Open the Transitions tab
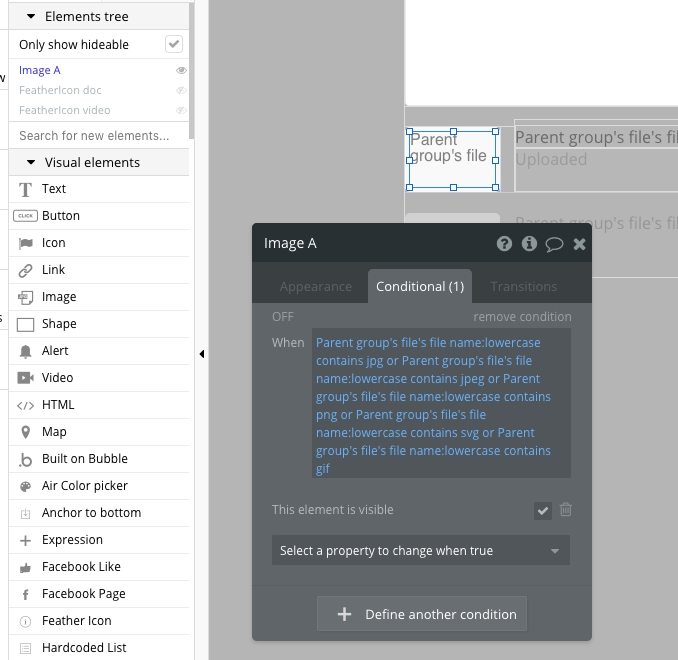Image resolution: width=678 pixels, height=660 pixels. pyautogui.click(x=523, y=286)
